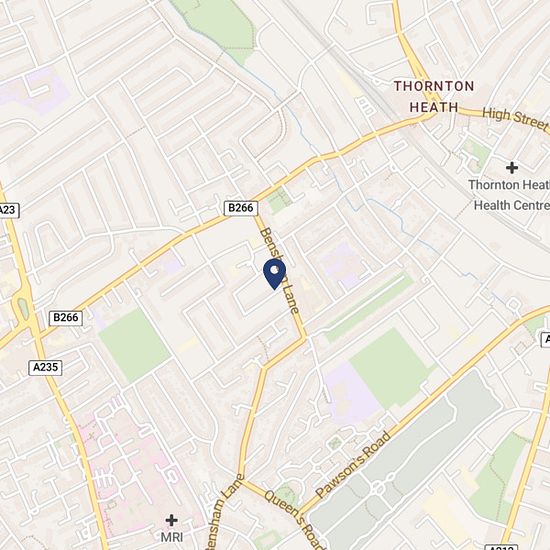Click the High Street road label

[515, 119]
